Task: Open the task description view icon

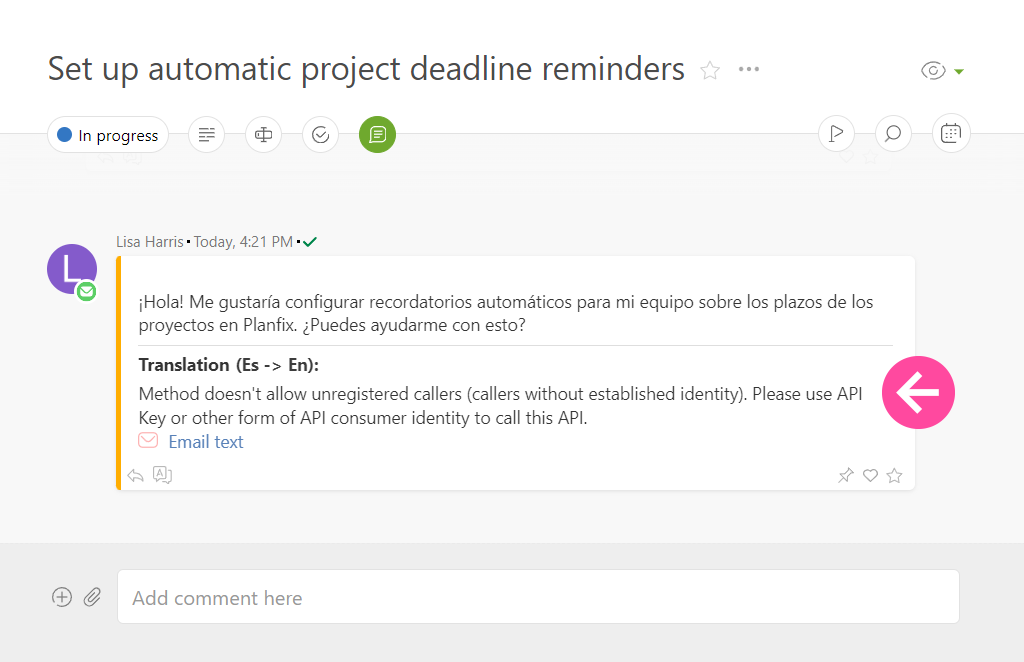Action: 207,134
